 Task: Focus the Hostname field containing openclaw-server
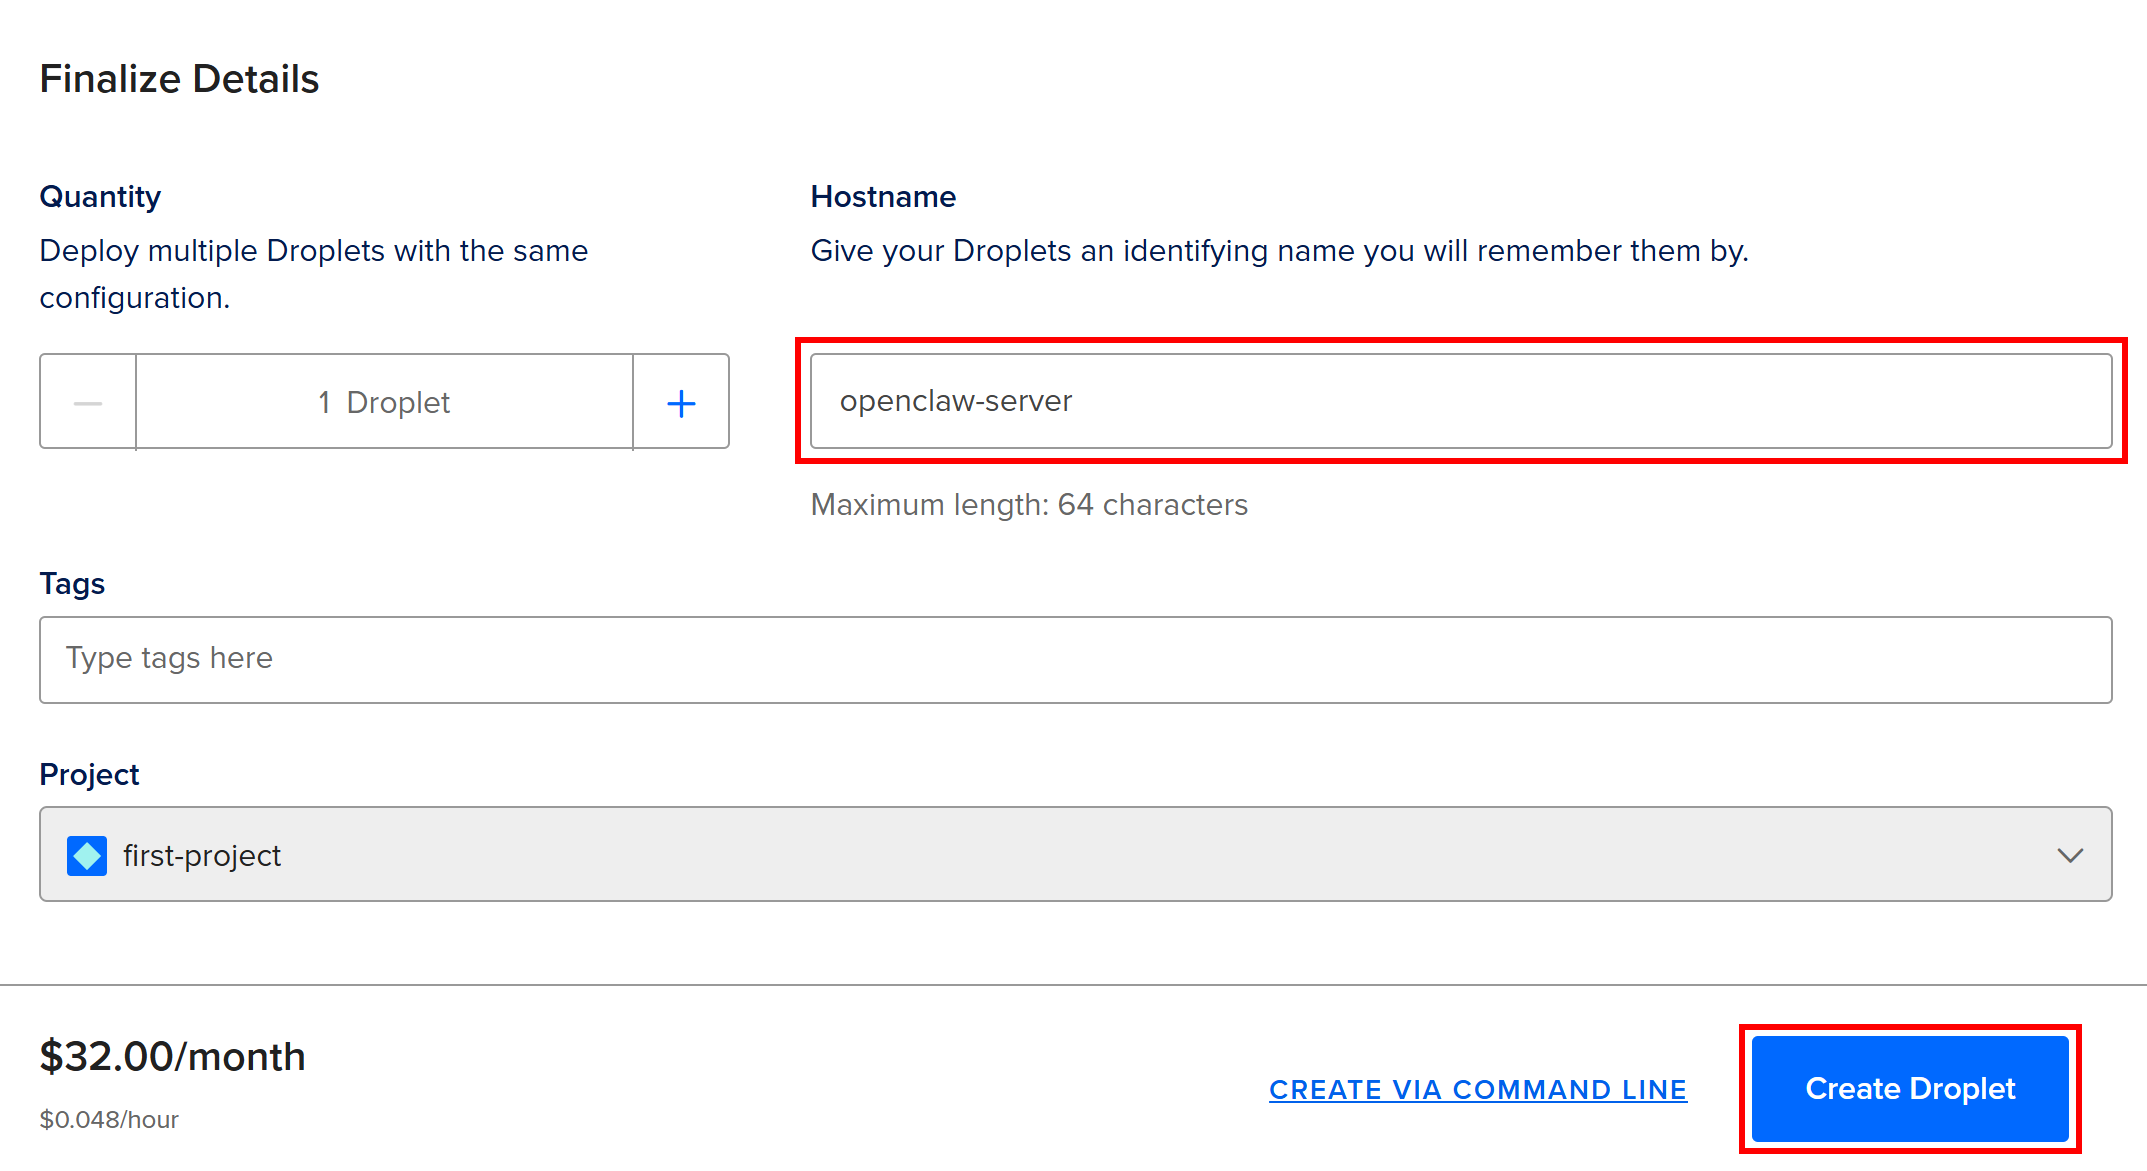(1460, 401)
